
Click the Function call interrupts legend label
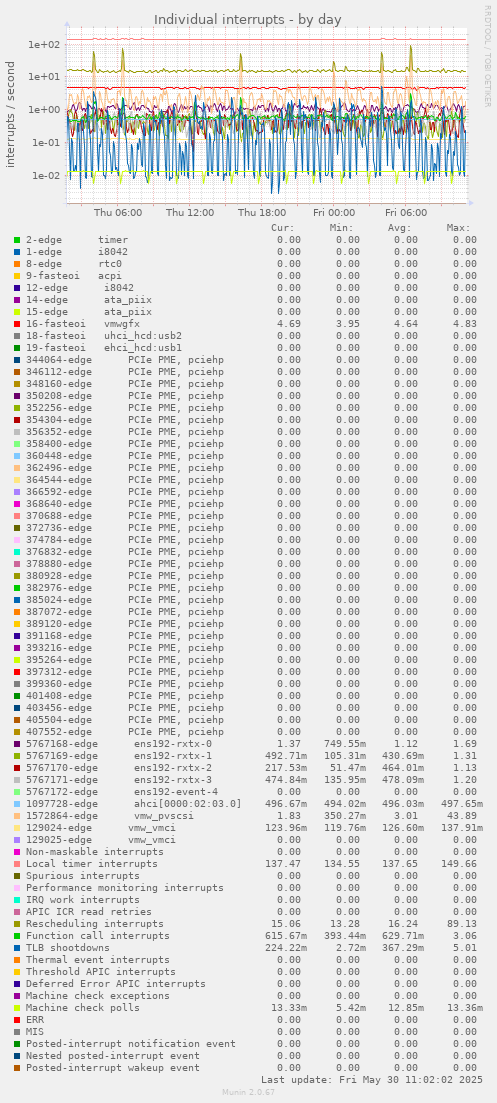point(98,936)
